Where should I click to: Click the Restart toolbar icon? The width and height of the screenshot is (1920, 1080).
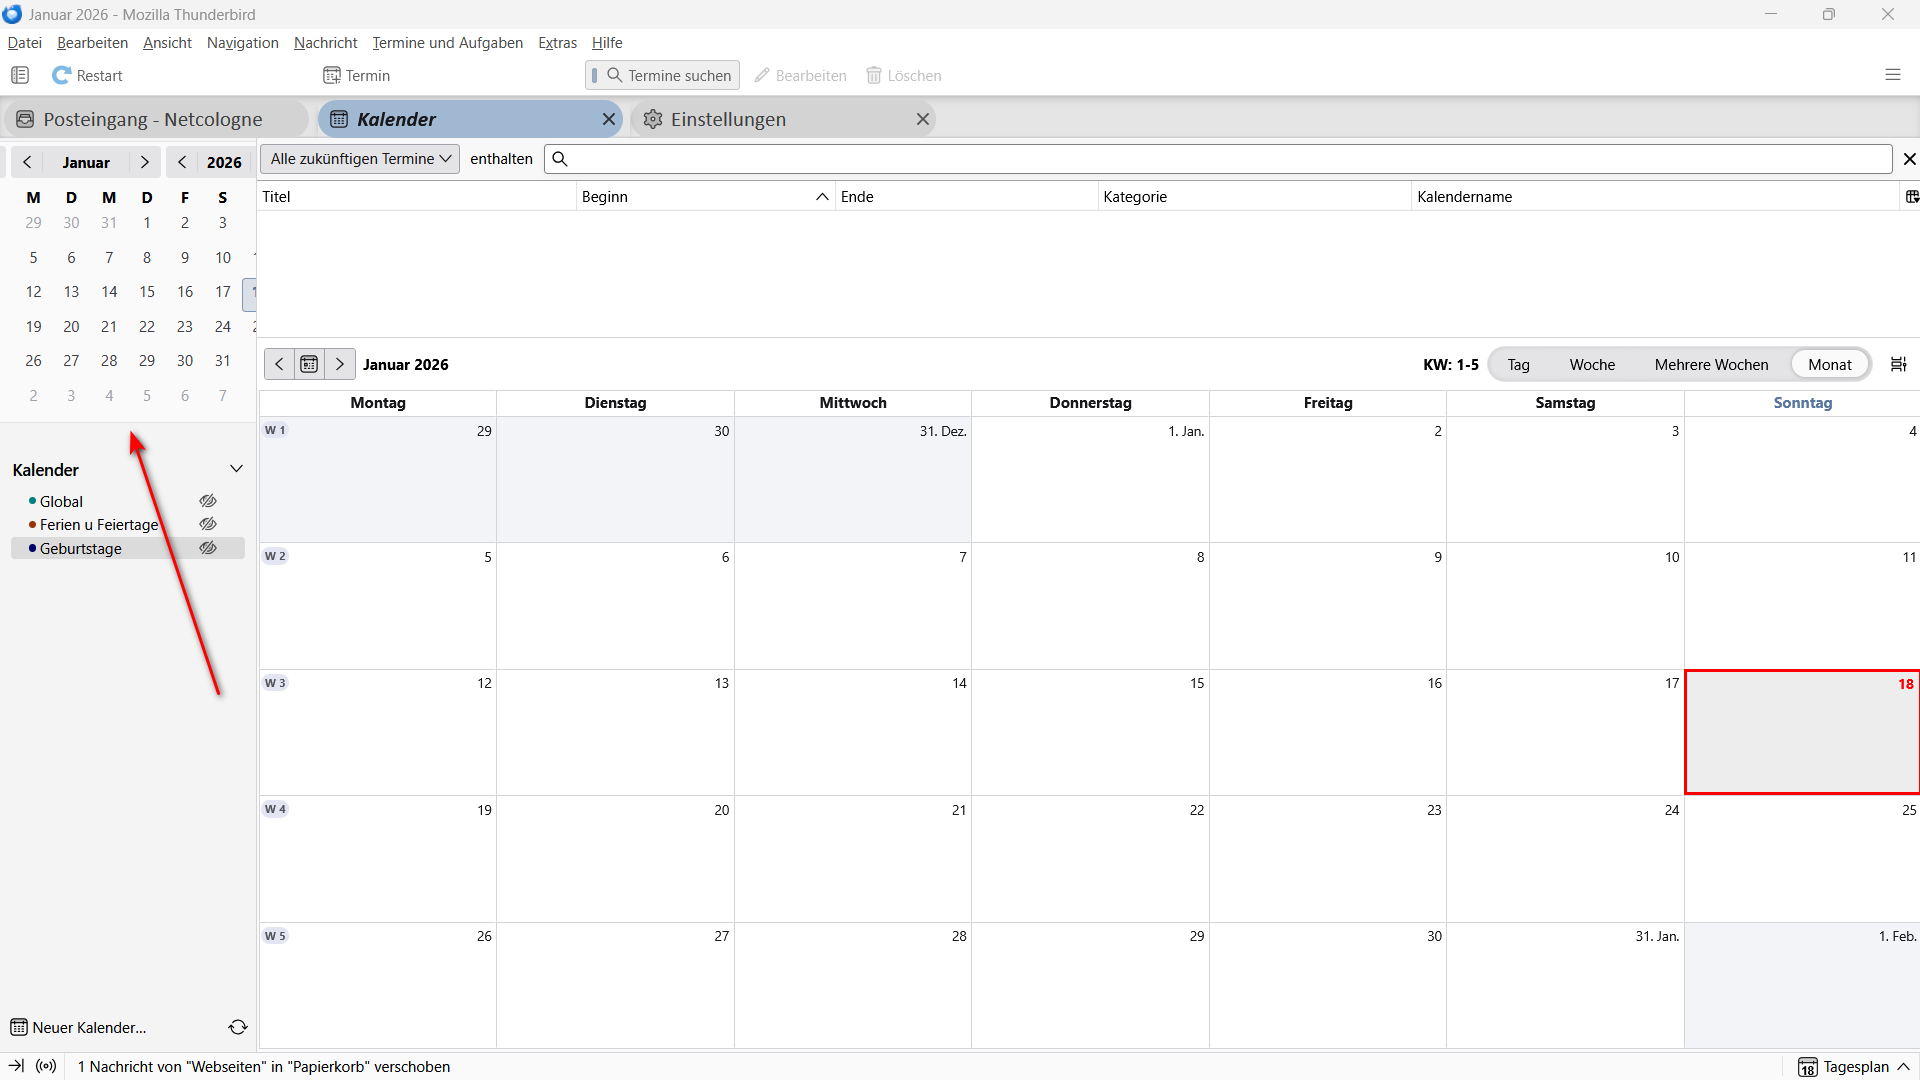[62, 76]
